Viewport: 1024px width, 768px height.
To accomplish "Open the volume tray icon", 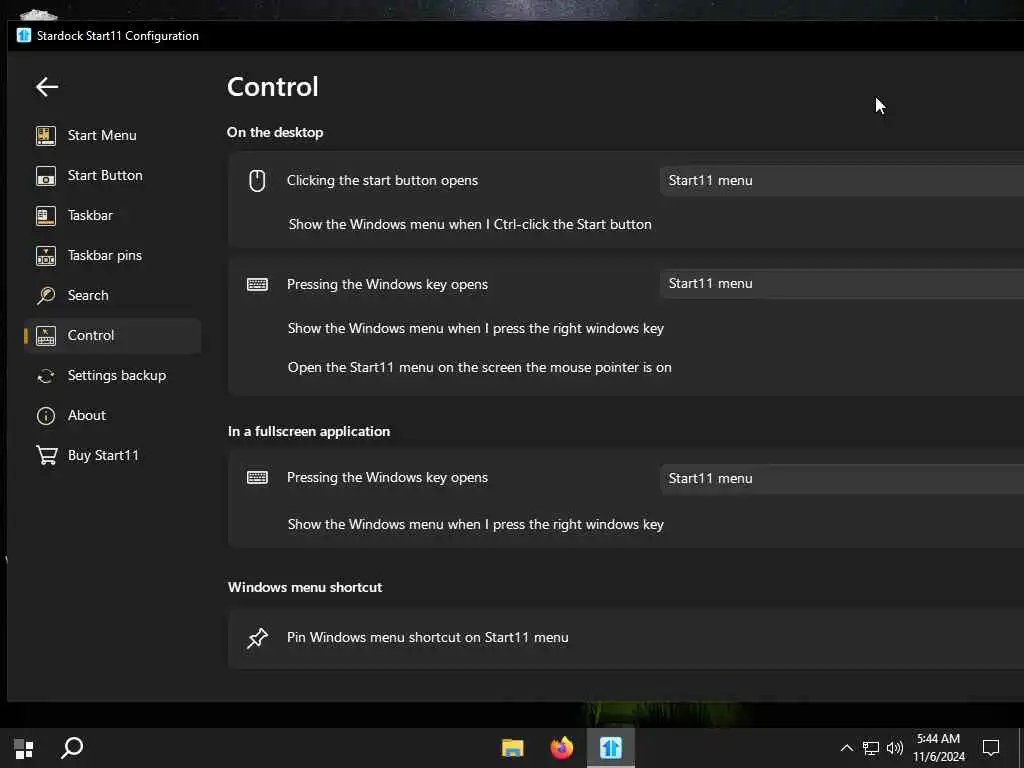I will 895,748.
